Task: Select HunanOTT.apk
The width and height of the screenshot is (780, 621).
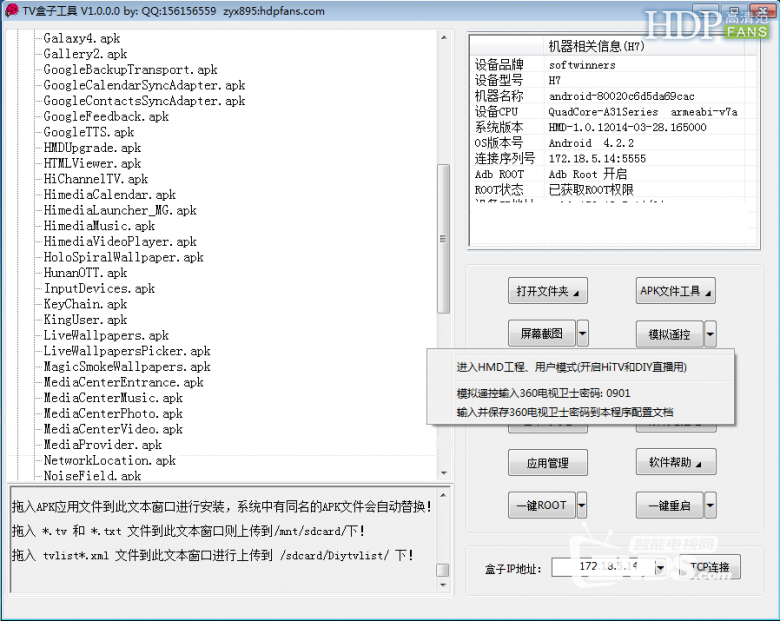Action: click(85, 273)
